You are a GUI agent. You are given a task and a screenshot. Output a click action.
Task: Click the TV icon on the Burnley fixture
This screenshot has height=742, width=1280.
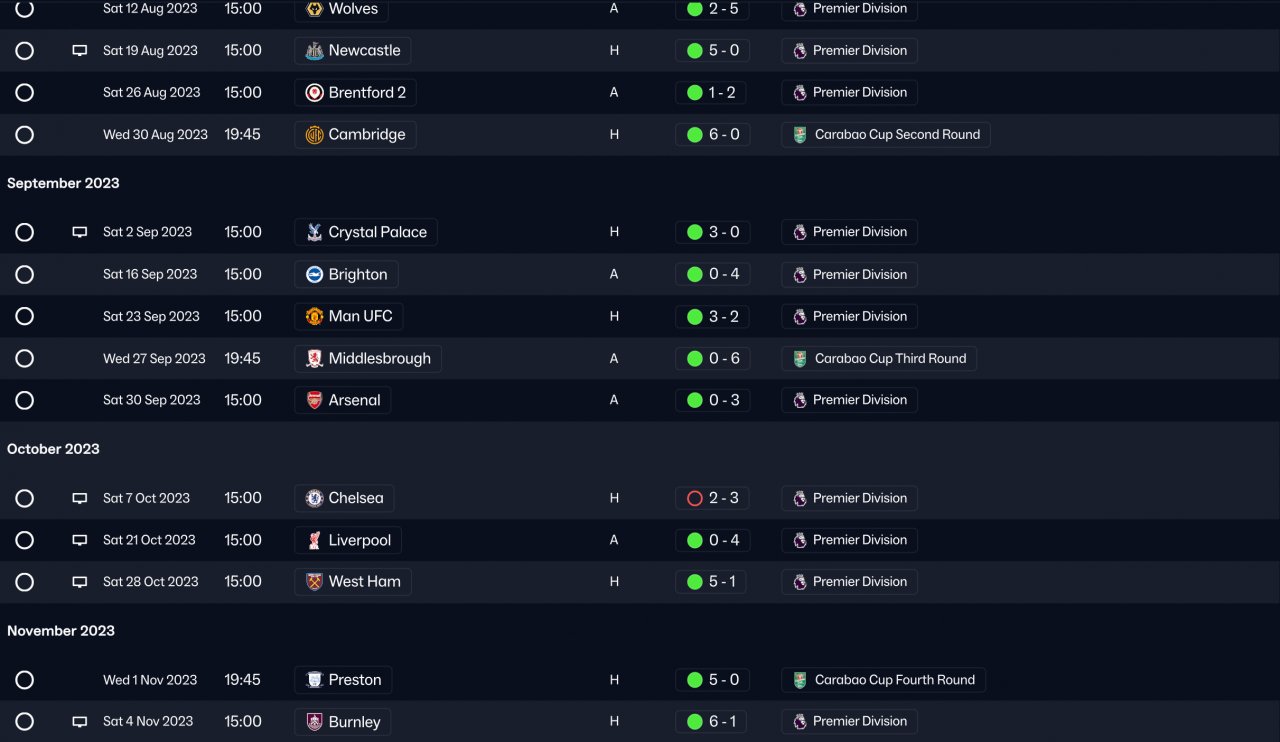coord(80,722)
